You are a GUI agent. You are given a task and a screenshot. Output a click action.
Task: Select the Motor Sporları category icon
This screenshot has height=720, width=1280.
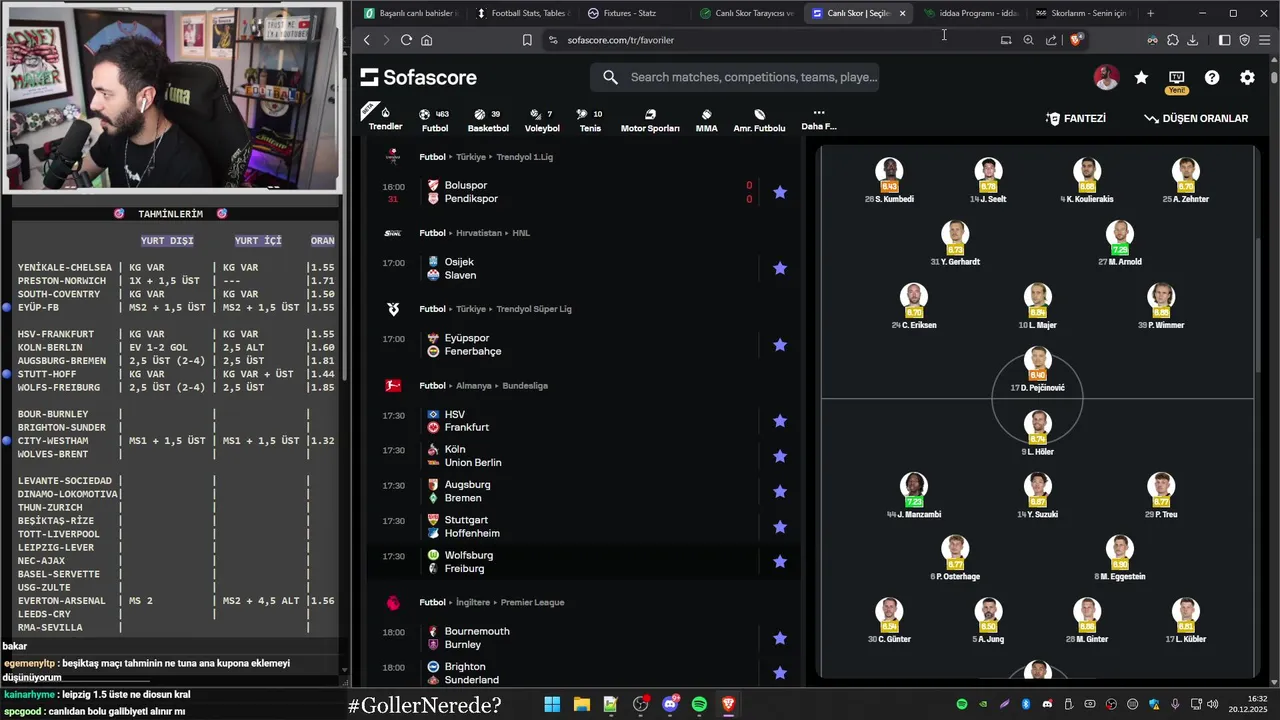650,120
